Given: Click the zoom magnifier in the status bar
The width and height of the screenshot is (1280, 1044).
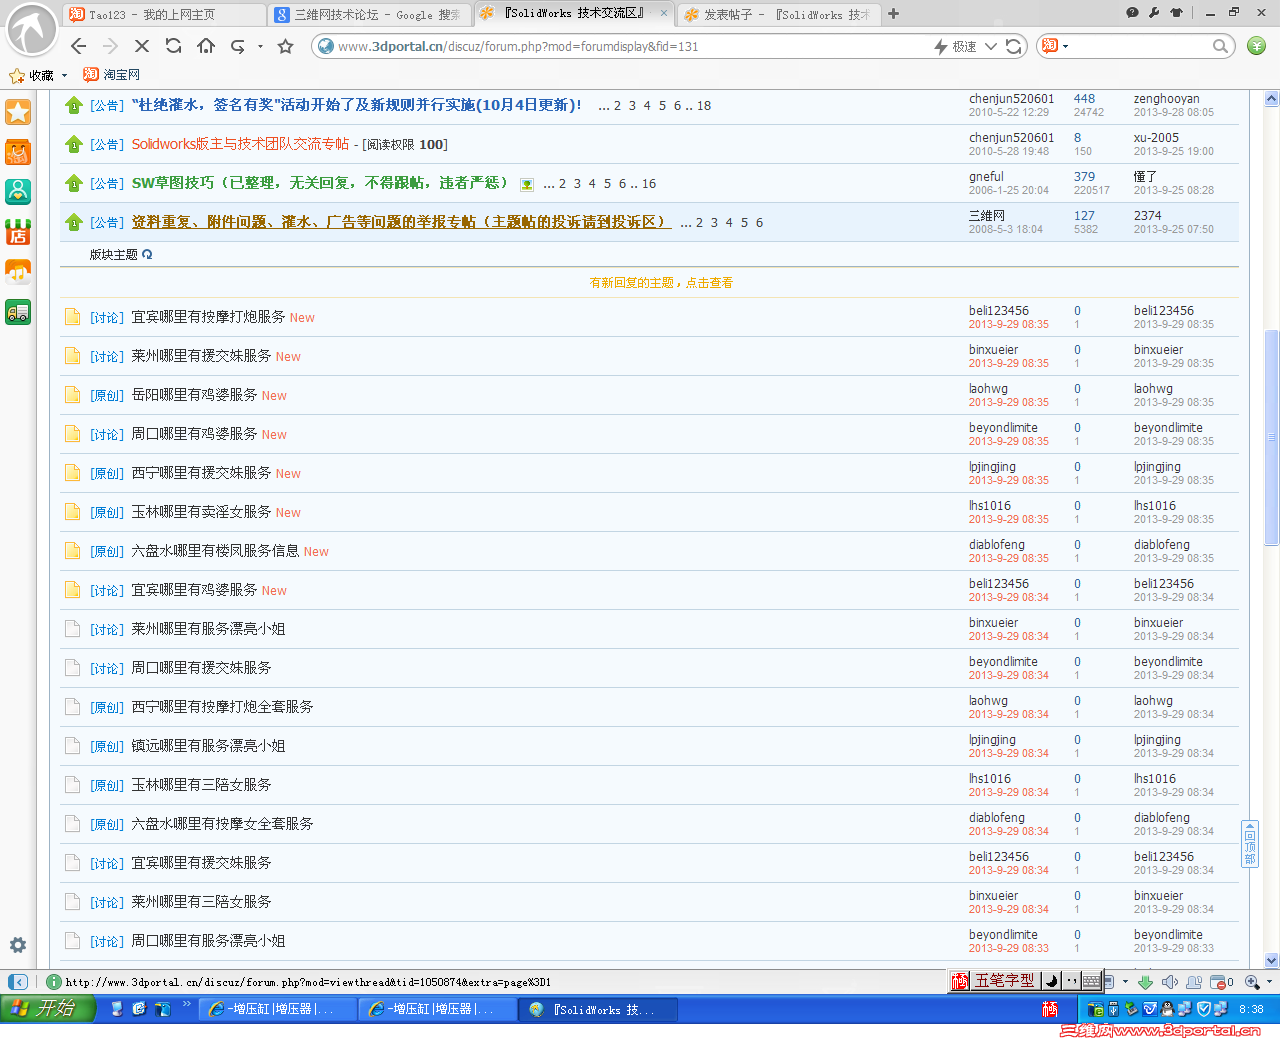Looking at the screenshot, I should [1251, 982].
